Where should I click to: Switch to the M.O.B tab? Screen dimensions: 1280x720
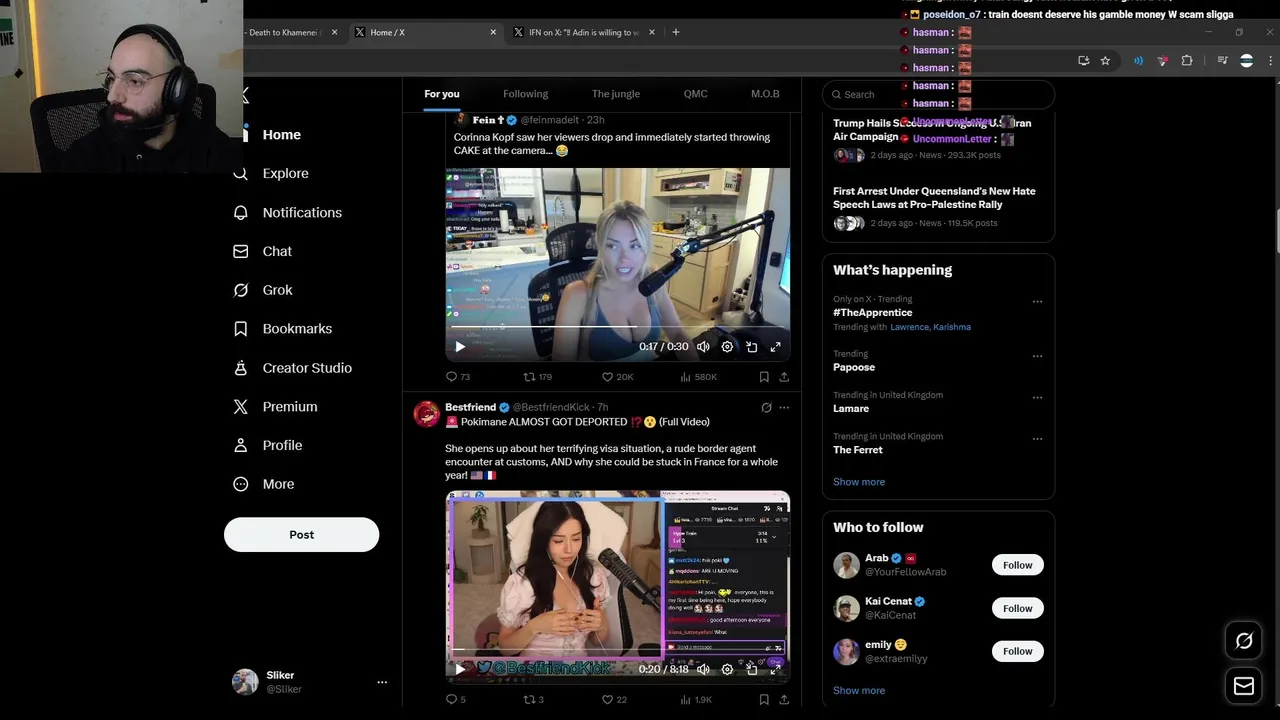(765, 94)
